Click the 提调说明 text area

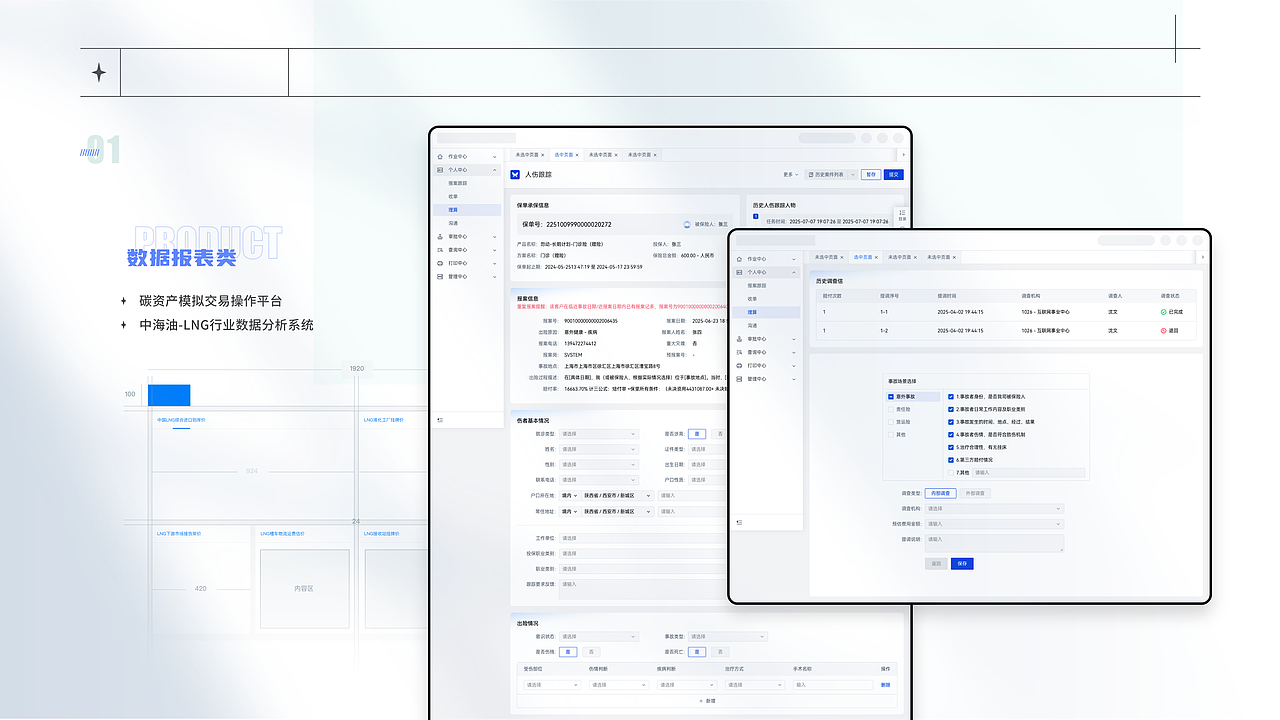point(994,543)
